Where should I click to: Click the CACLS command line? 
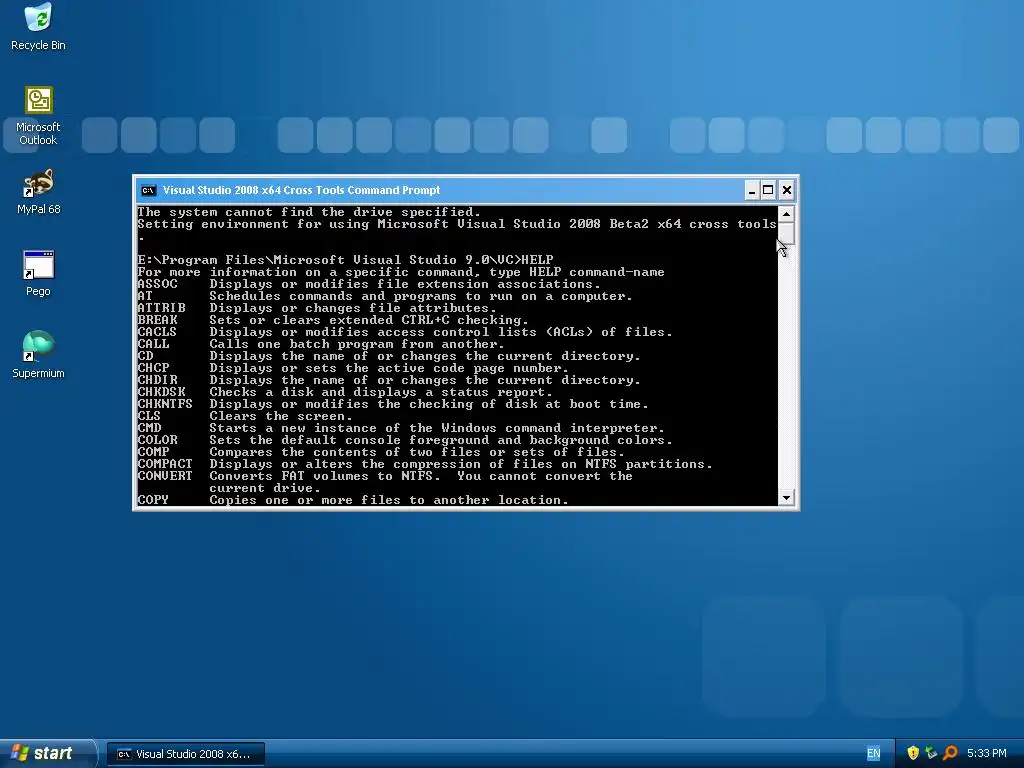pos(405,332)
